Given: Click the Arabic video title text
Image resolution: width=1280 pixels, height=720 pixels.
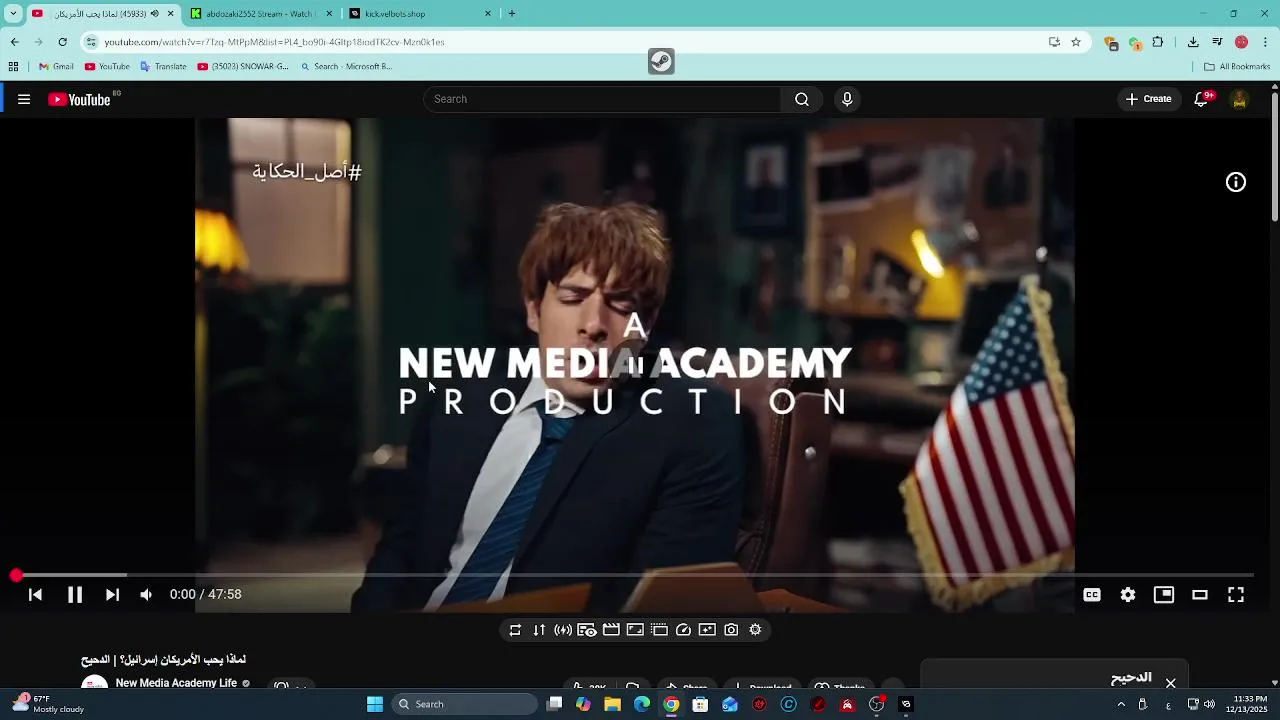Looking at the screenshot, I should (x=163, y=660).
